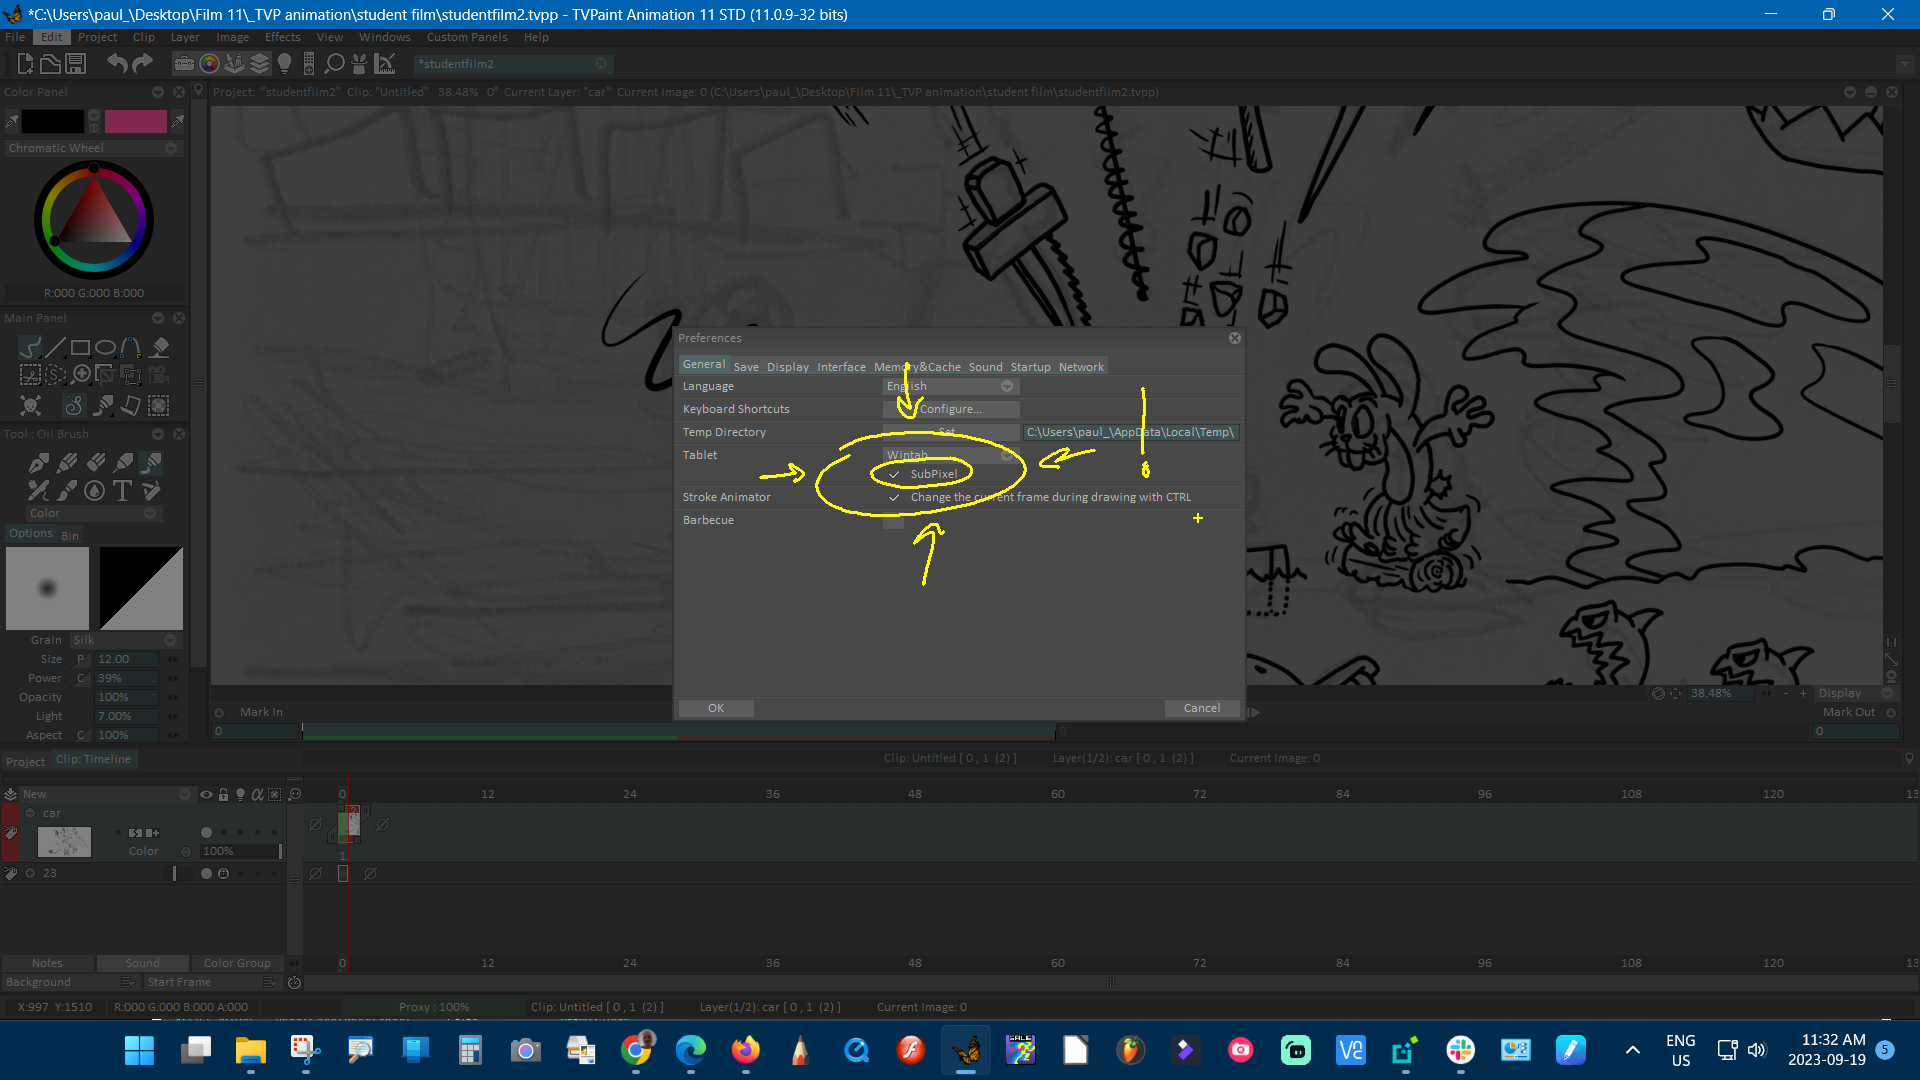Viewport: 1920px width, 1080px height.
Task: Switch to the Interface tab in Preferences
Action: click(x=841, y=367)
